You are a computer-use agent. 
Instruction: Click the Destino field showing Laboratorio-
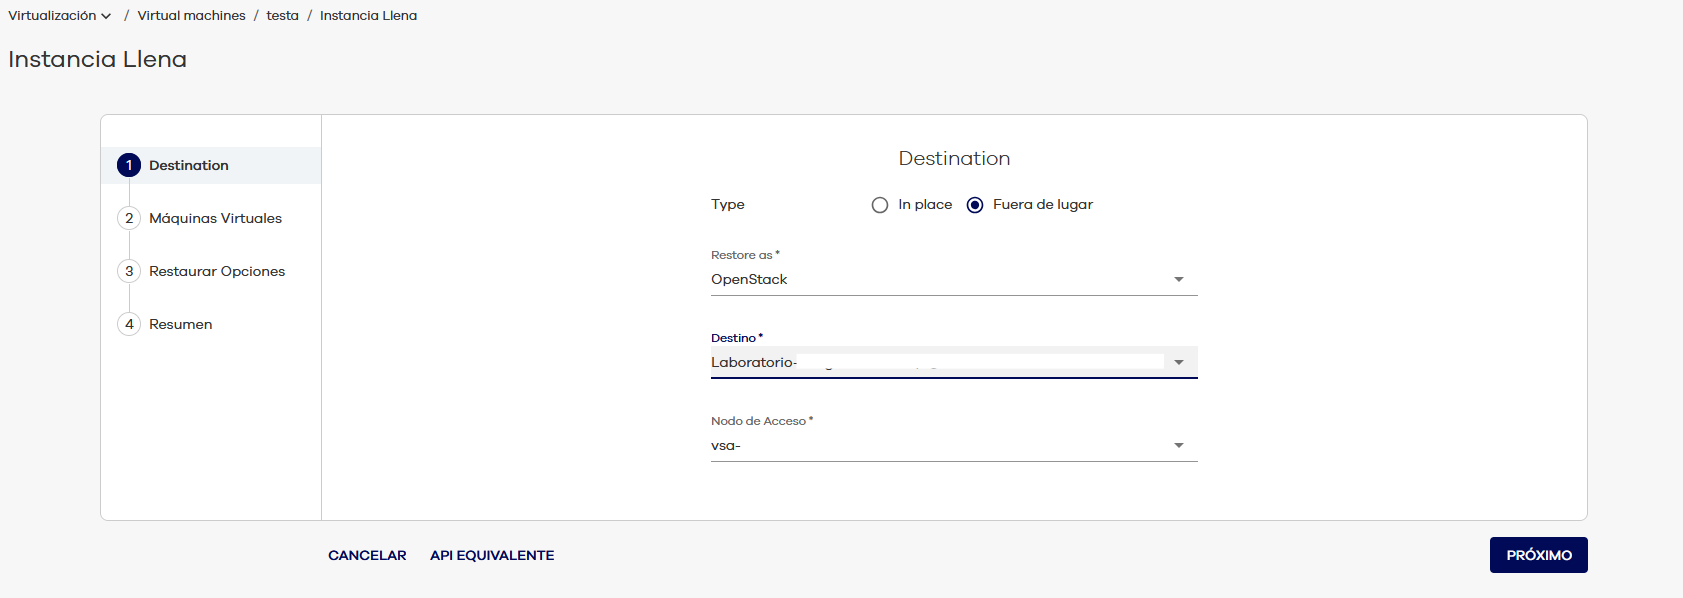[935, 362]
